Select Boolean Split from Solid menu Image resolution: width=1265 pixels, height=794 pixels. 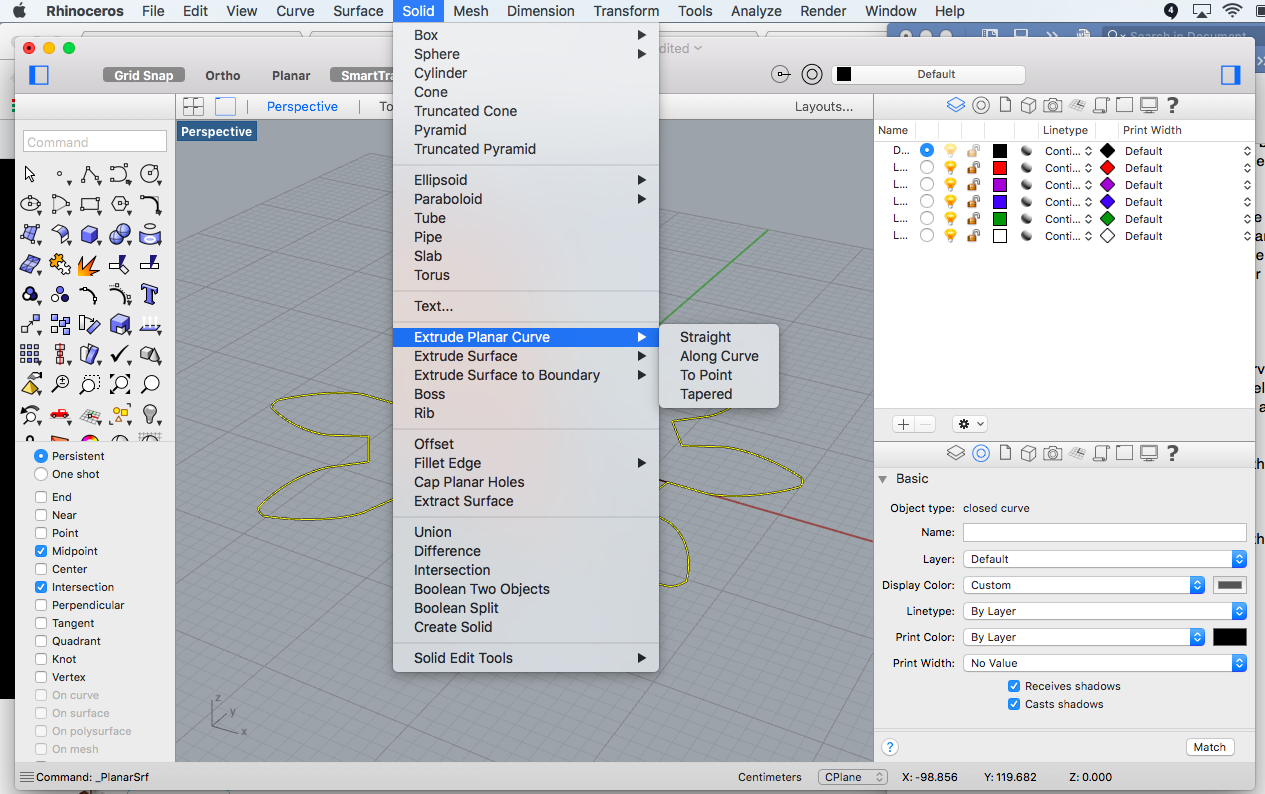pos(456,608)
